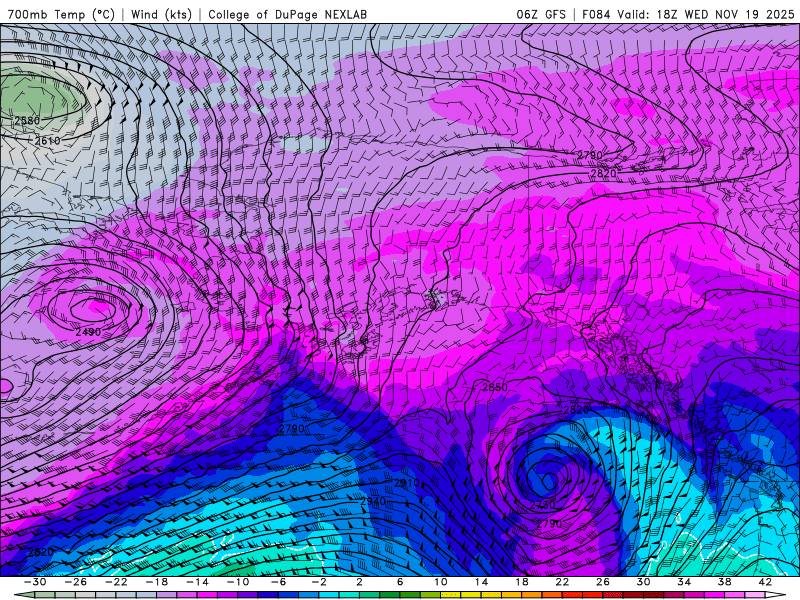Click the 38 colorbar scale label
The width and height of the screenshot is (800, 600).
click(x=724, y=582)
